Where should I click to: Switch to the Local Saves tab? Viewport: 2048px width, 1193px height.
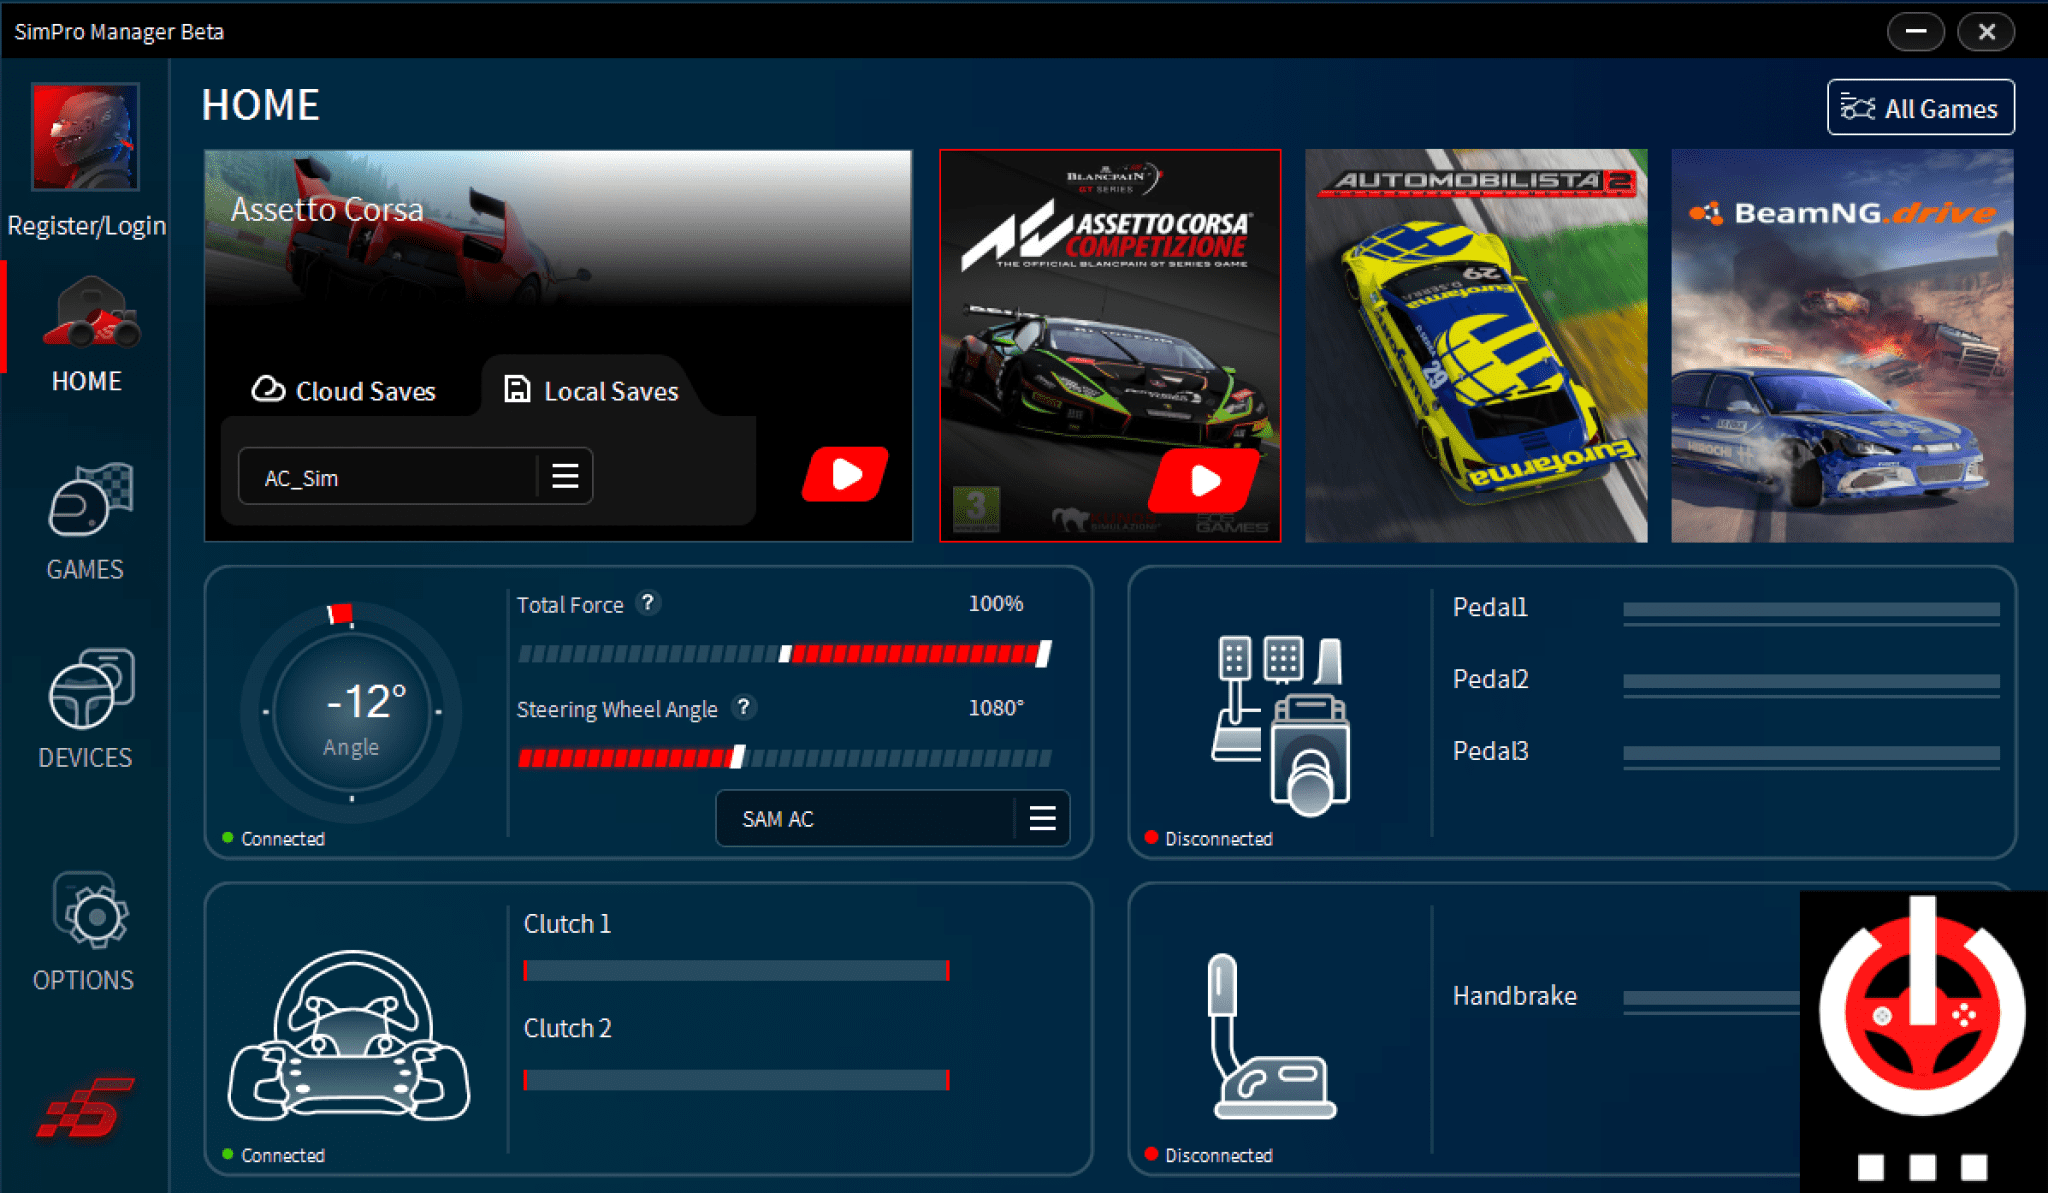[x=590, y=391]
